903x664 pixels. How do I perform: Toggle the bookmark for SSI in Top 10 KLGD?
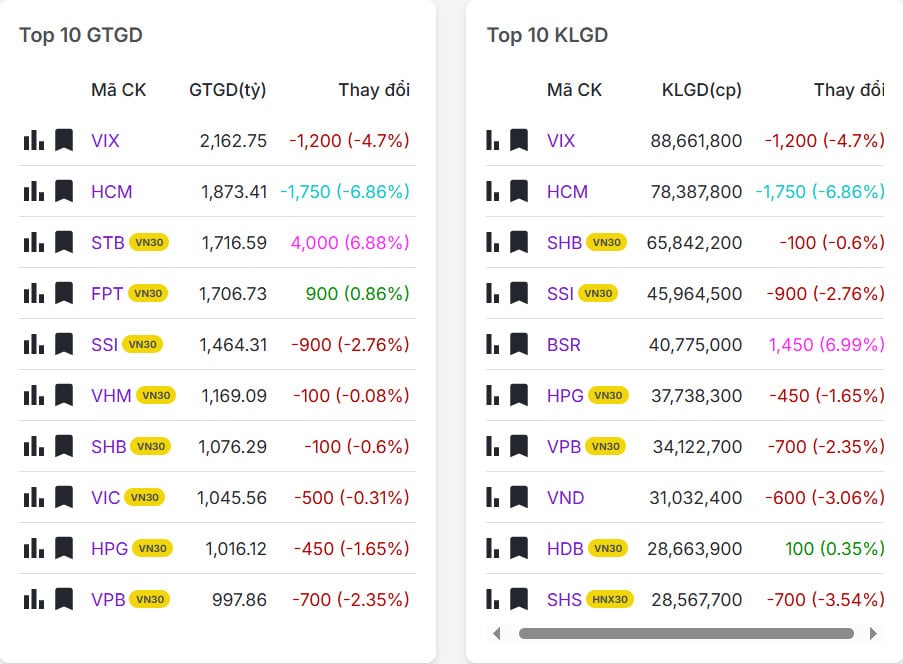point(518,293)
